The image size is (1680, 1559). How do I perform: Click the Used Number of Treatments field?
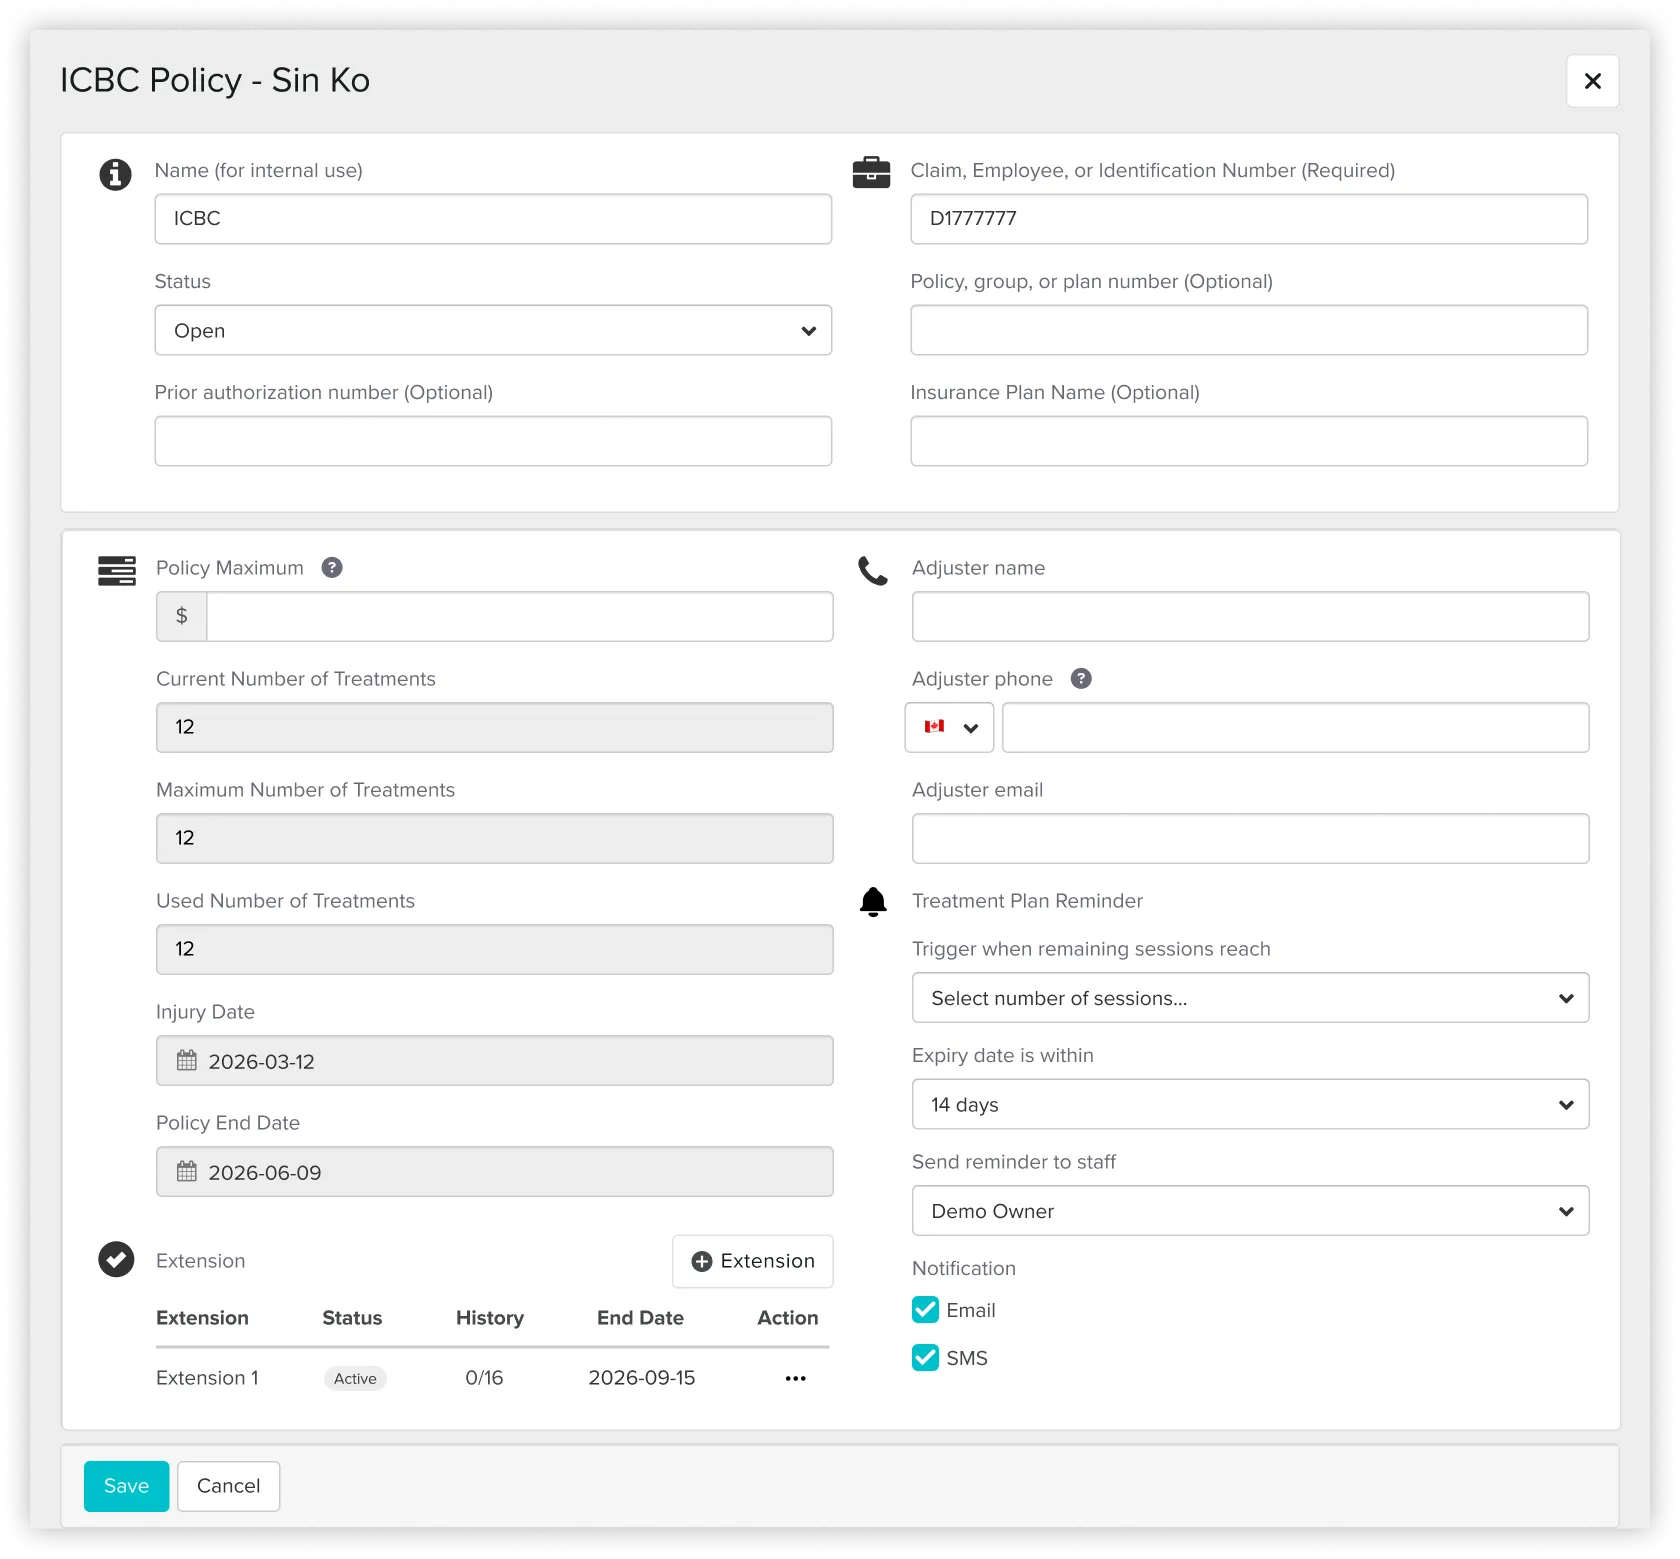(494, 949)
